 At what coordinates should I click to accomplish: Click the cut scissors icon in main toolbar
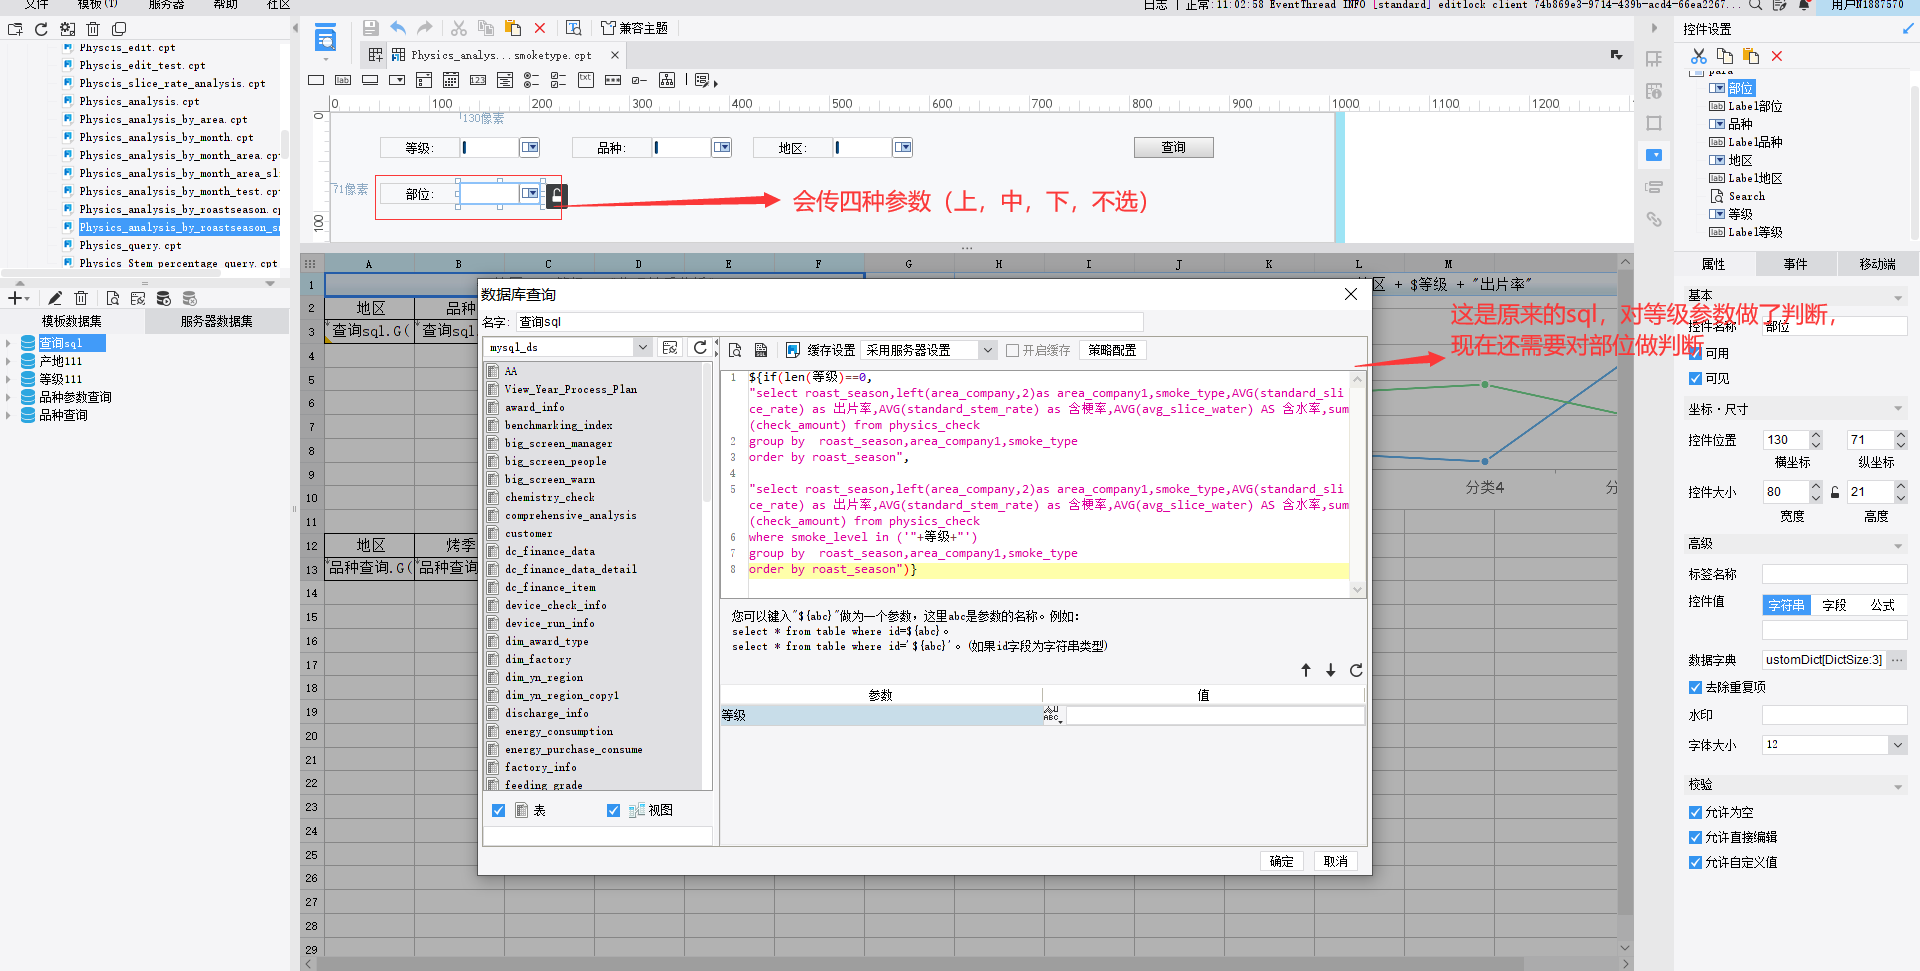[x=459, y=28]
